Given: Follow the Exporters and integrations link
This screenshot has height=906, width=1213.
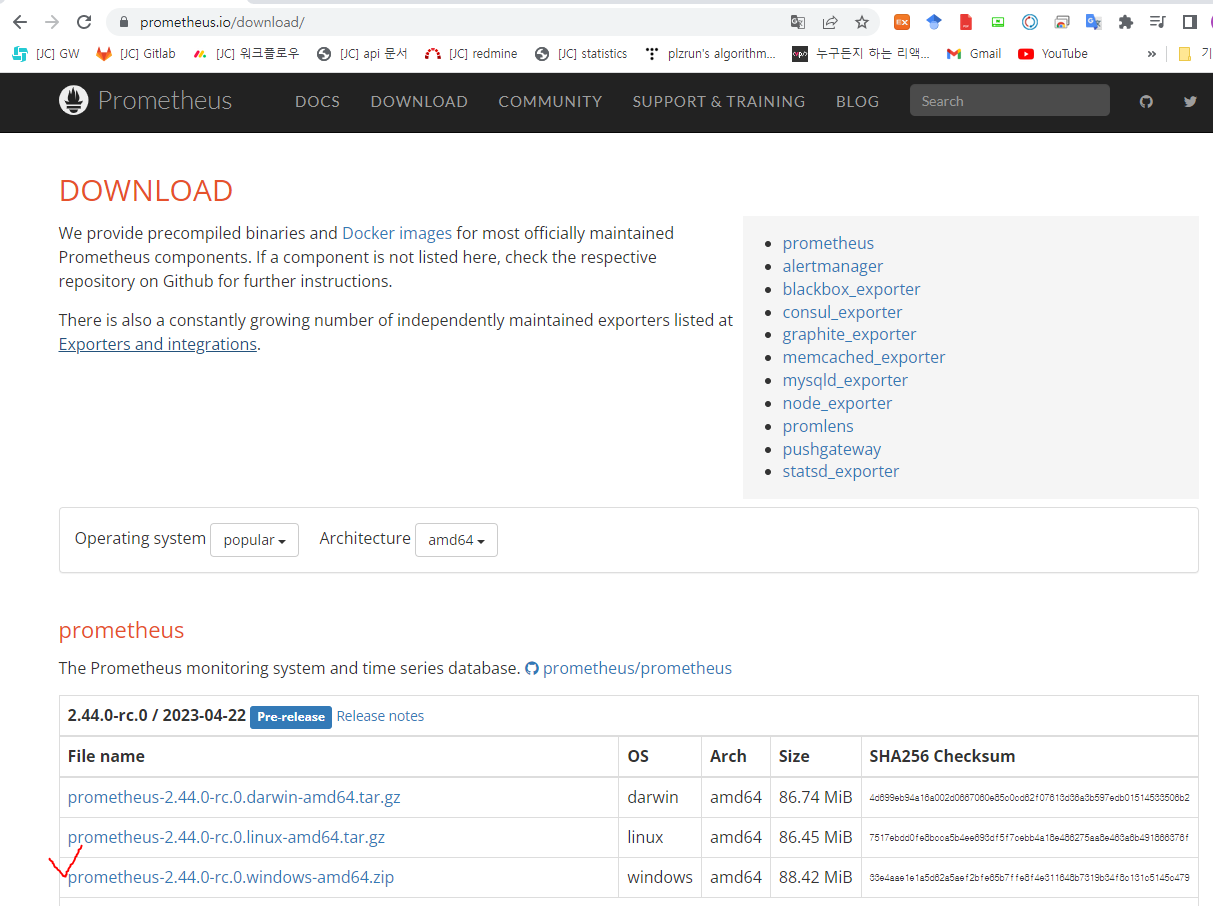Looking at the screenshot, I should (158, 344).
